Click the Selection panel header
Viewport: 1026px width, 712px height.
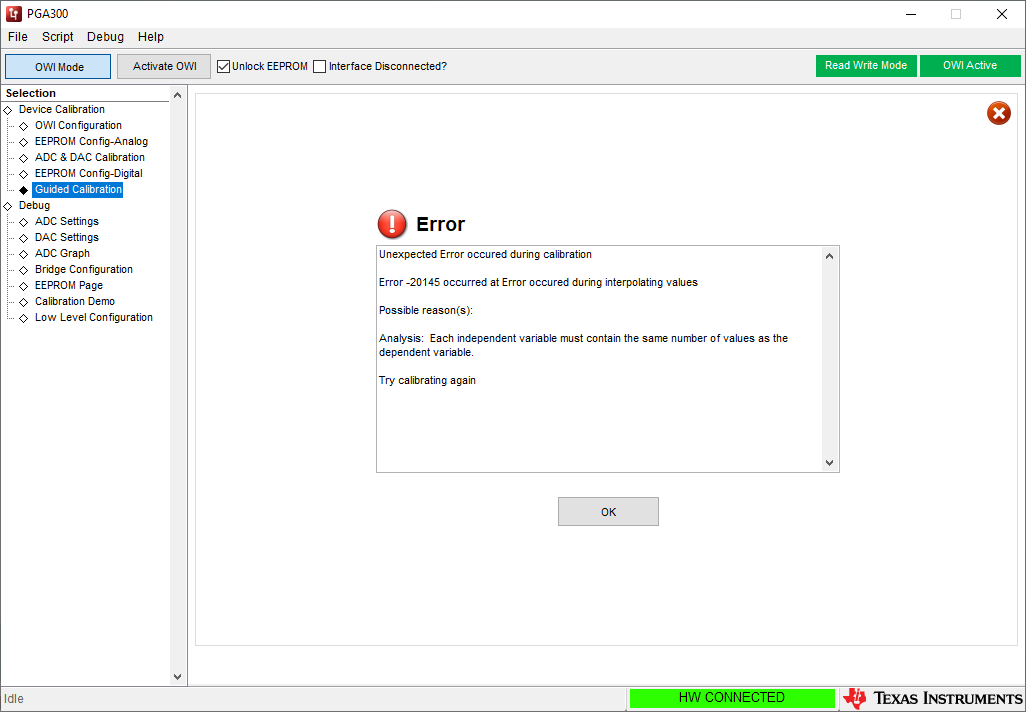tap(31, 93)
